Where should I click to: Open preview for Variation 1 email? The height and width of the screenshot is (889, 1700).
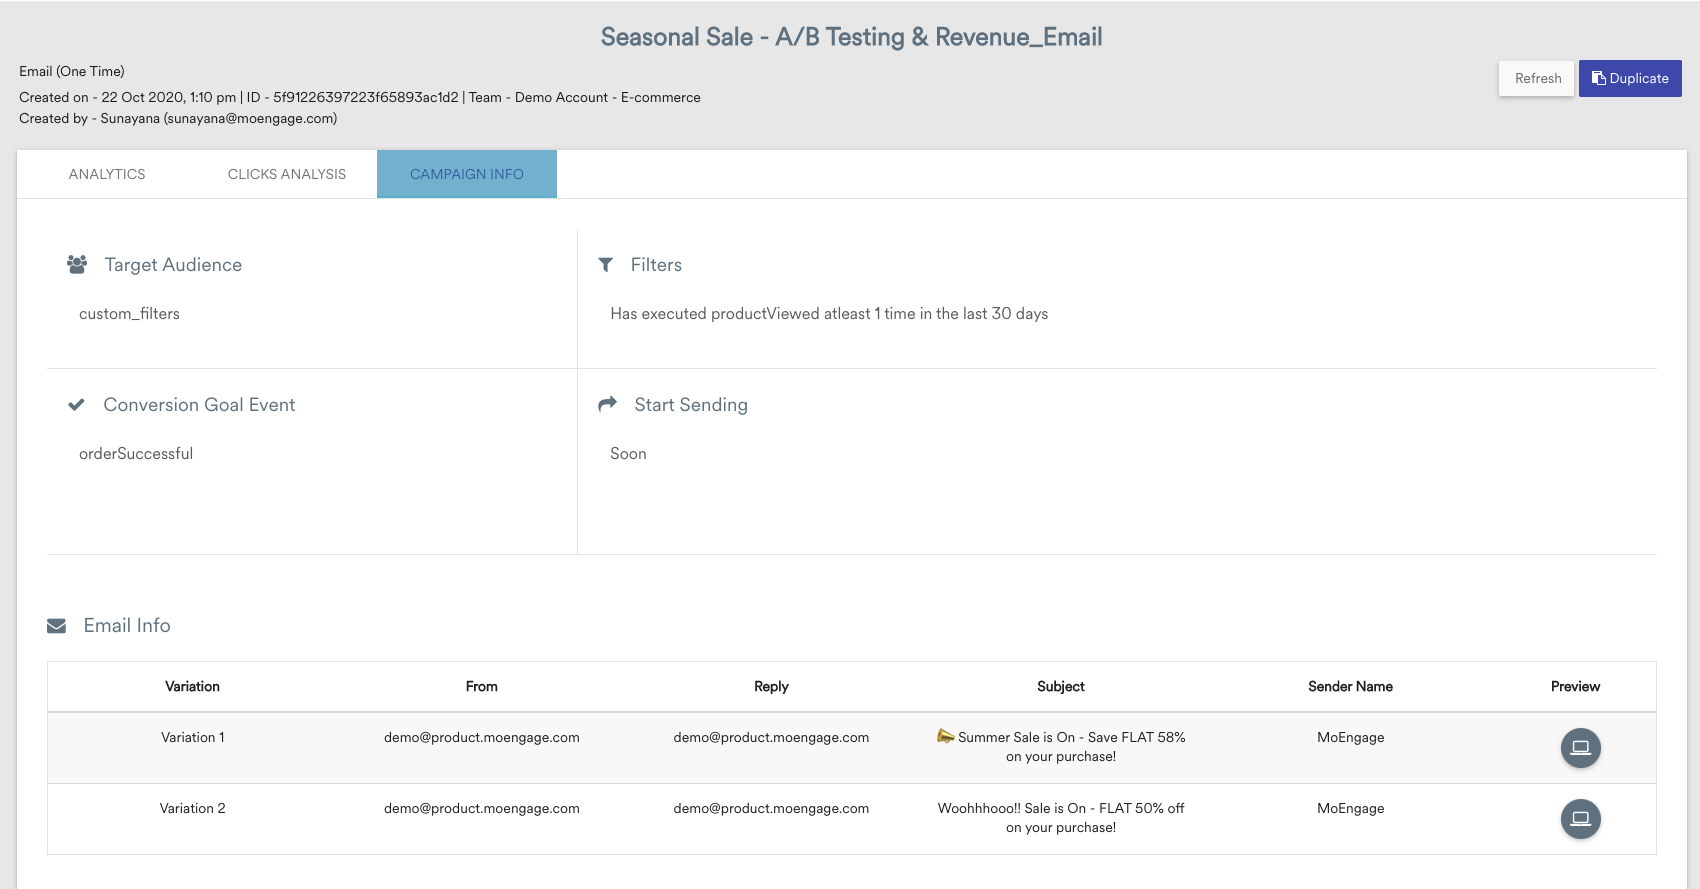[1580, 748]
